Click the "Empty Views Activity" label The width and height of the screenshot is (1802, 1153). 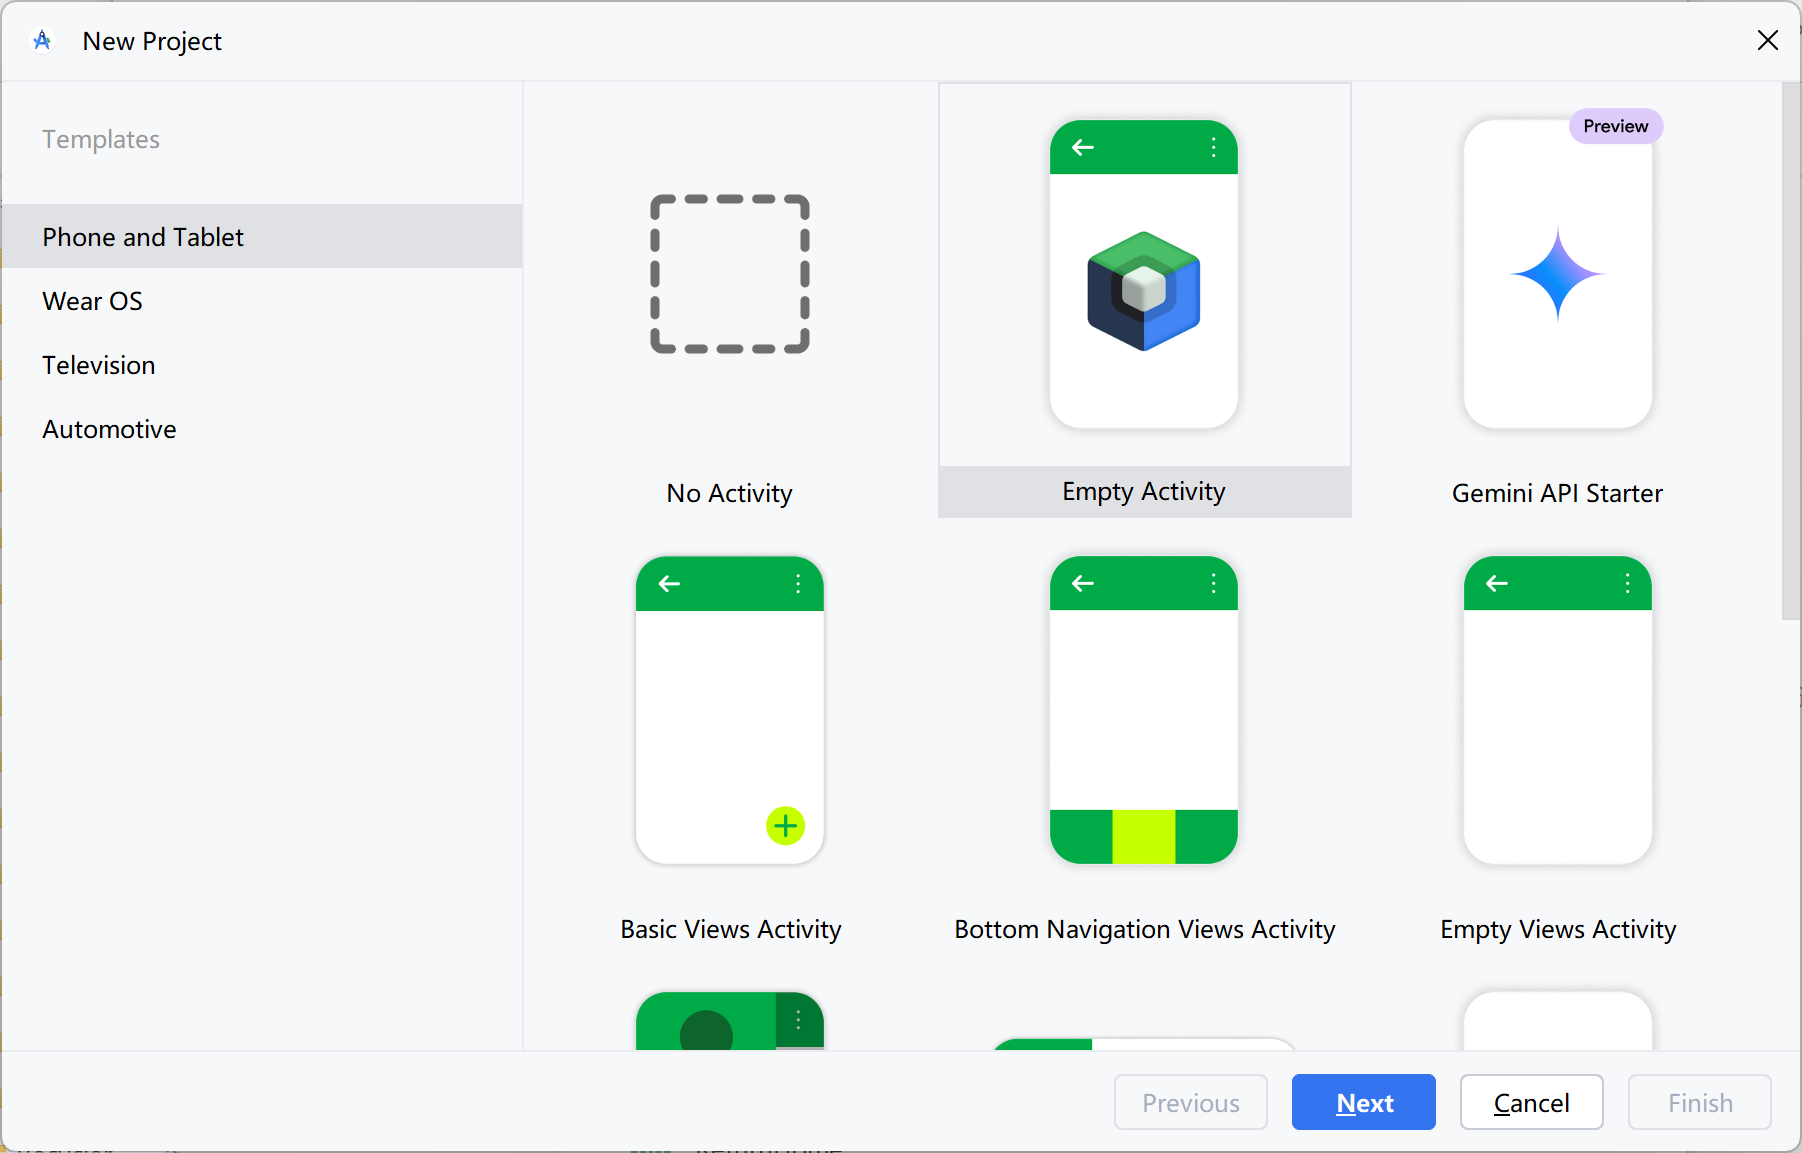point(1558,929)
